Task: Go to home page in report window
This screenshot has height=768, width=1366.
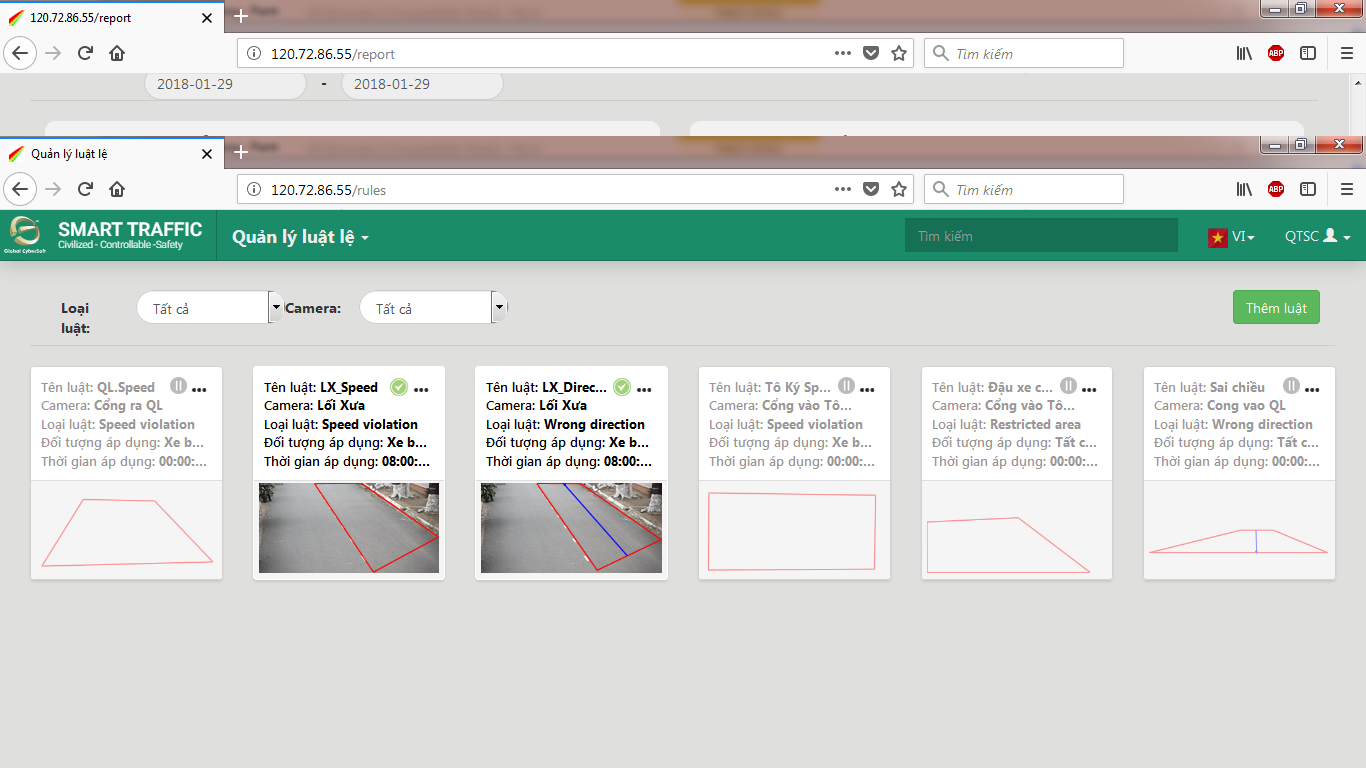Action: [117, 53]
